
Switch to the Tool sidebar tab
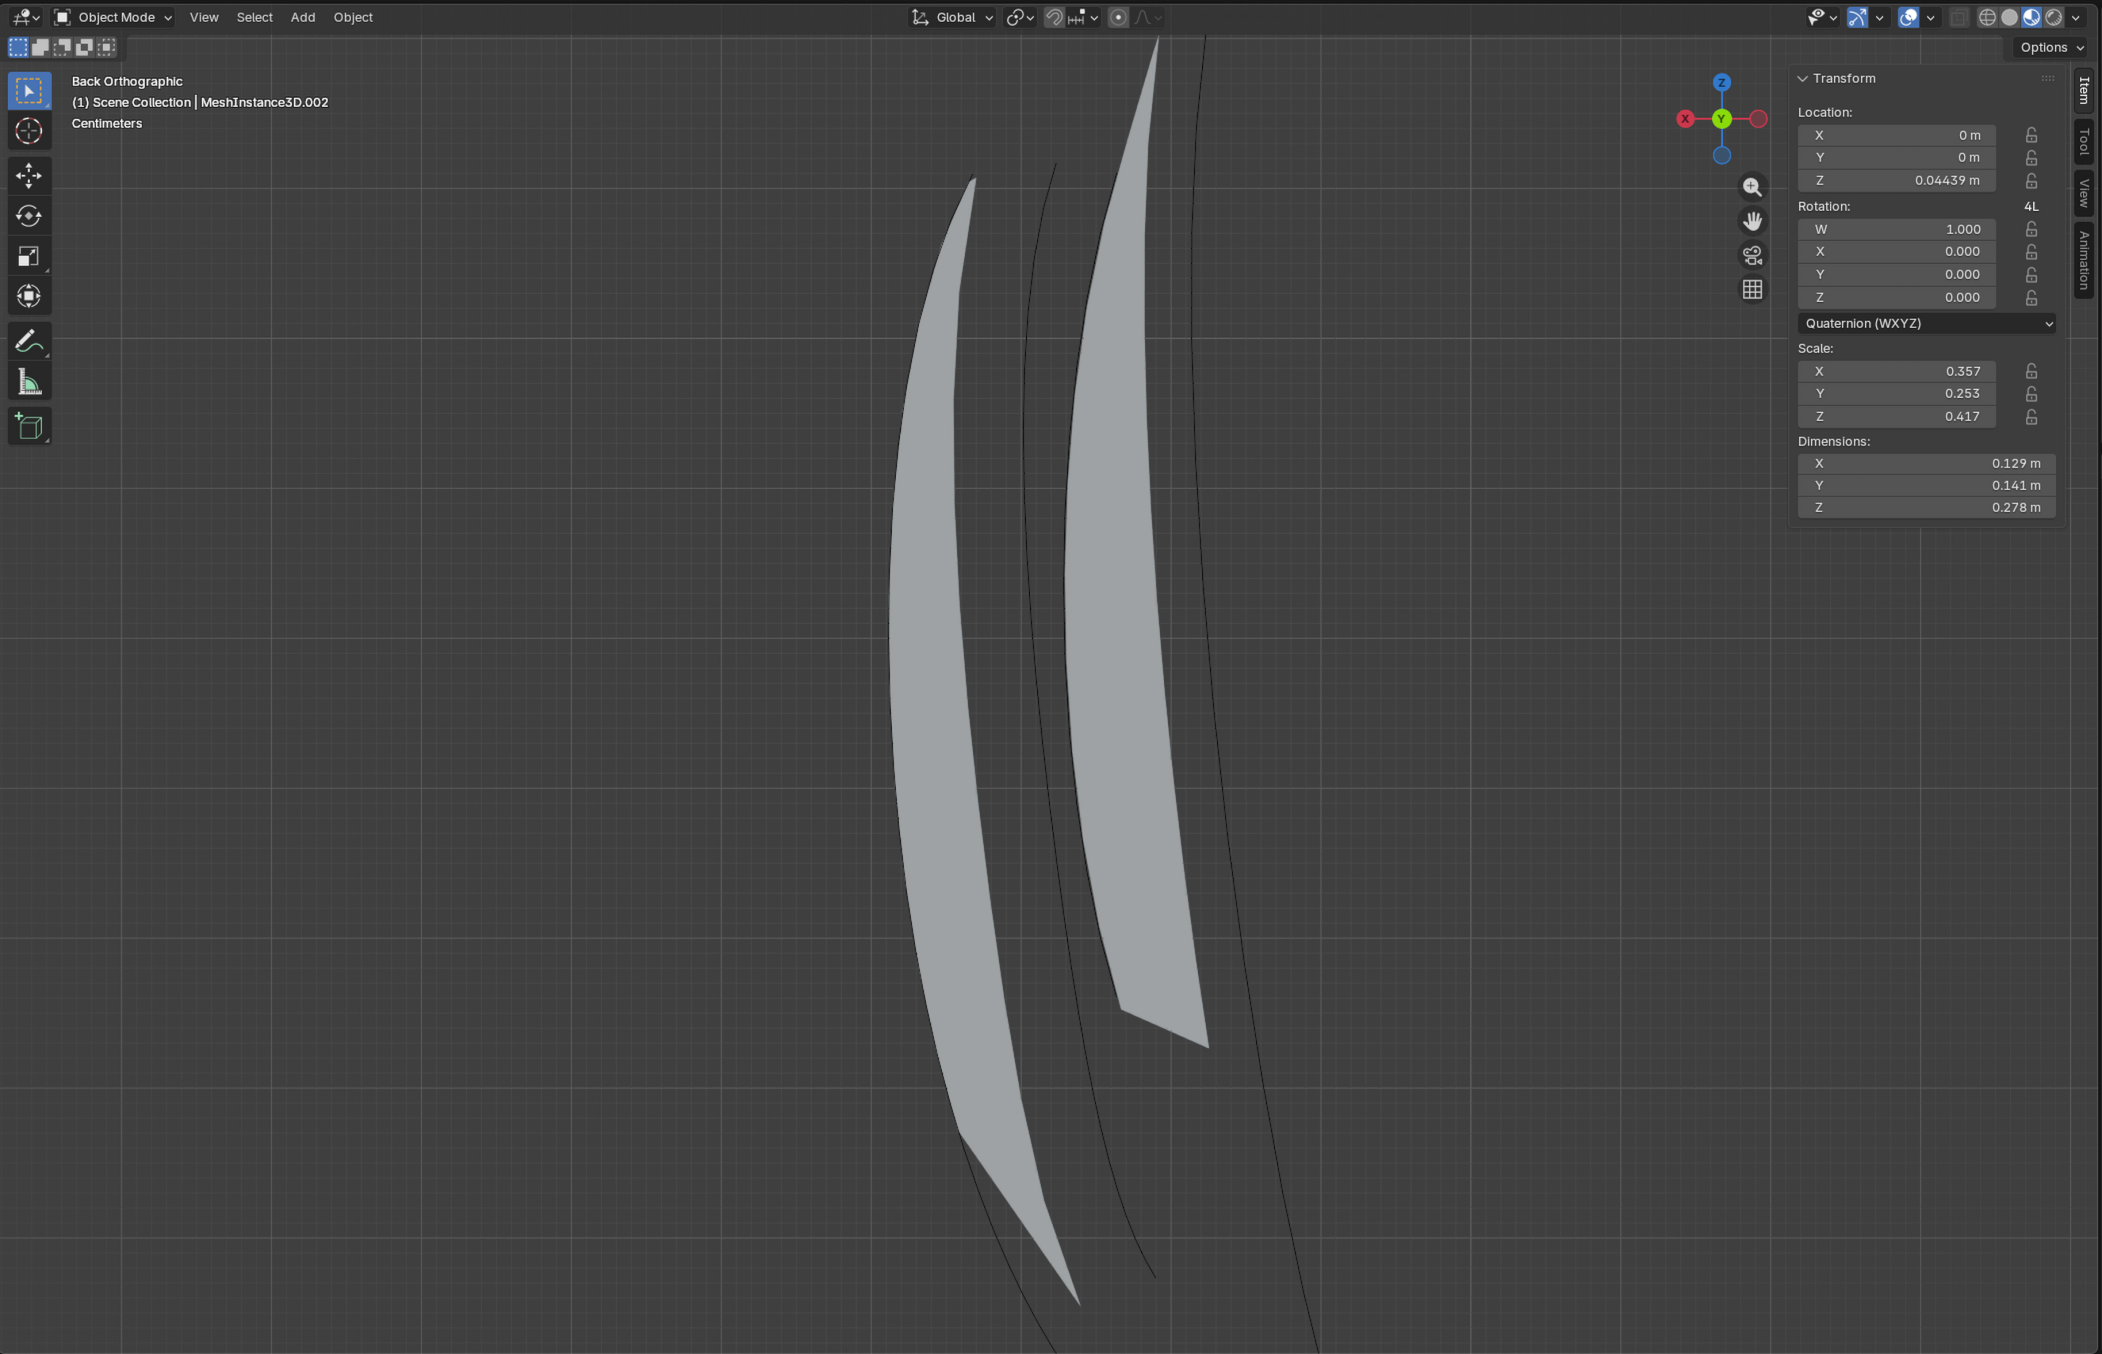[x=2084, y=142]
